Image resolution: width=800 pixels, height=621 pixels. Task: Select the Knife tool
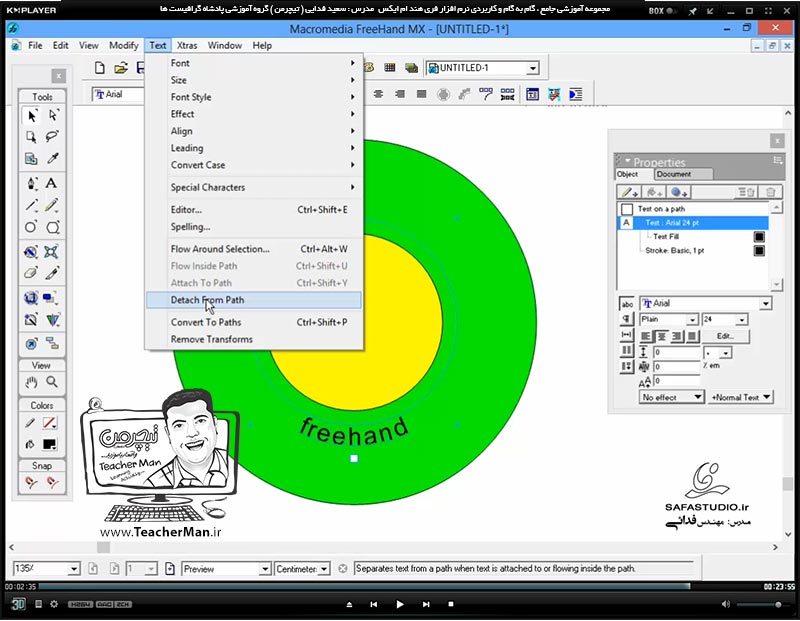point(52,273)
